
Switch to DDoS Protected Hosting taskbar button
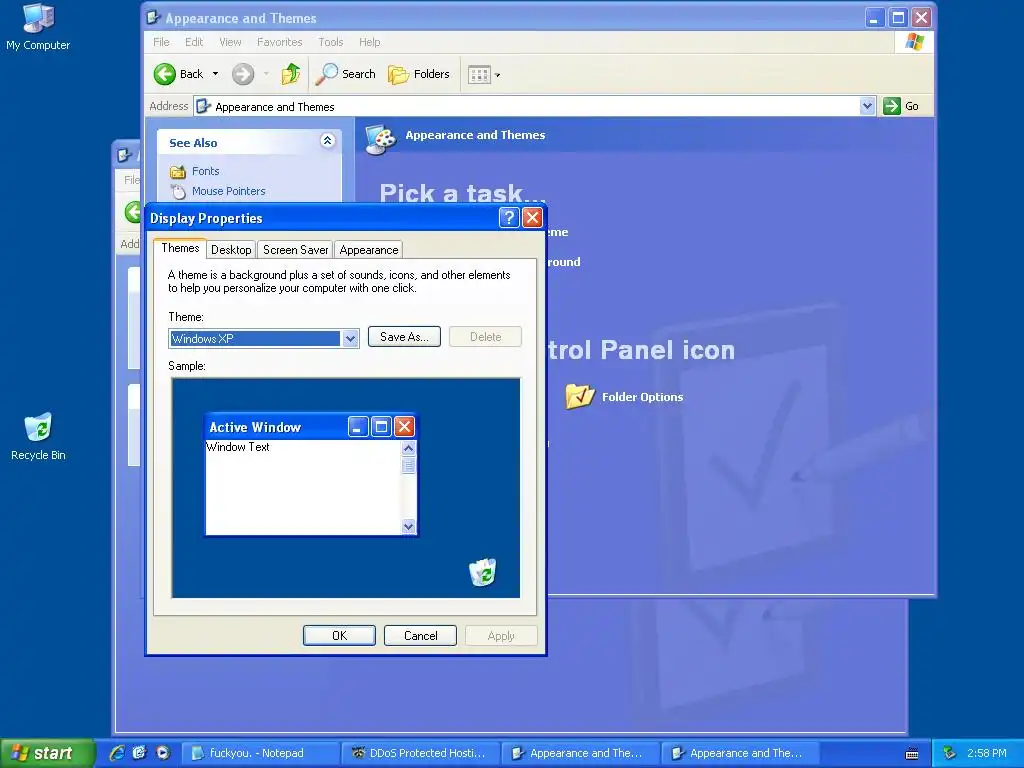[x=420, y=753]
